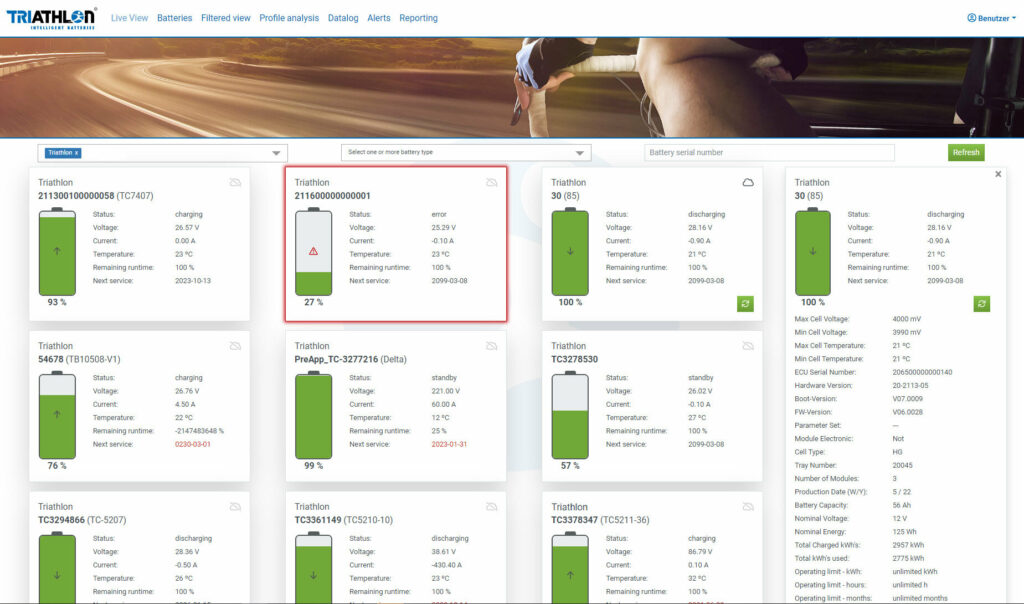The width and height of the screenshot is (1024, 604).
Task: Focus the Battery serial number field
Action: 769,152
